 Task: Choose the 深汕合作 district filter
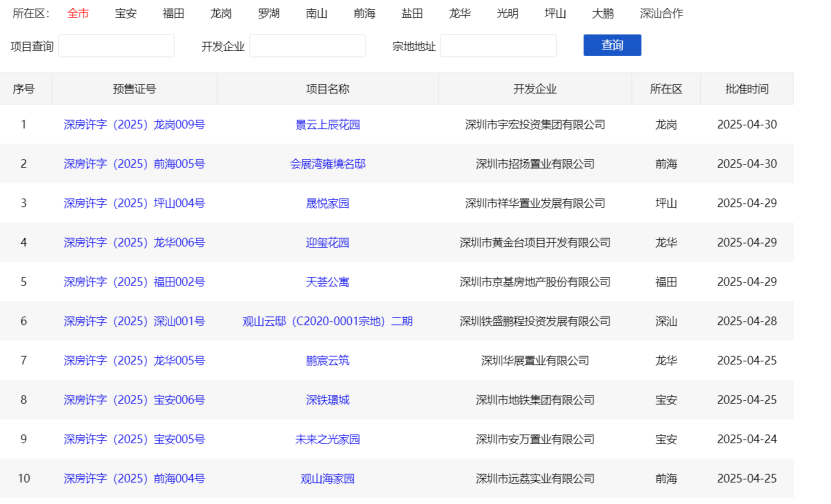662,13
